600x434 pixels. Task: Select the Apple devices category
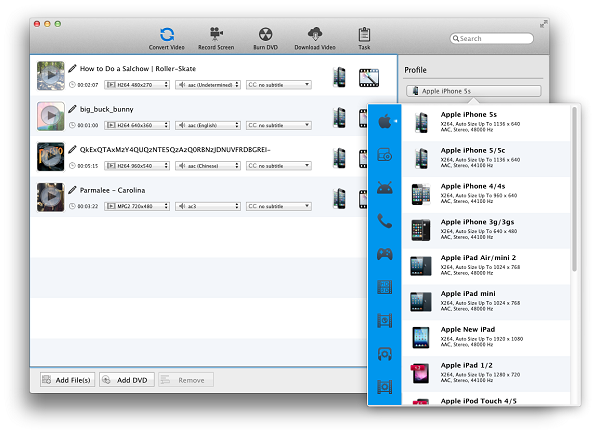(x=385, y=122)
